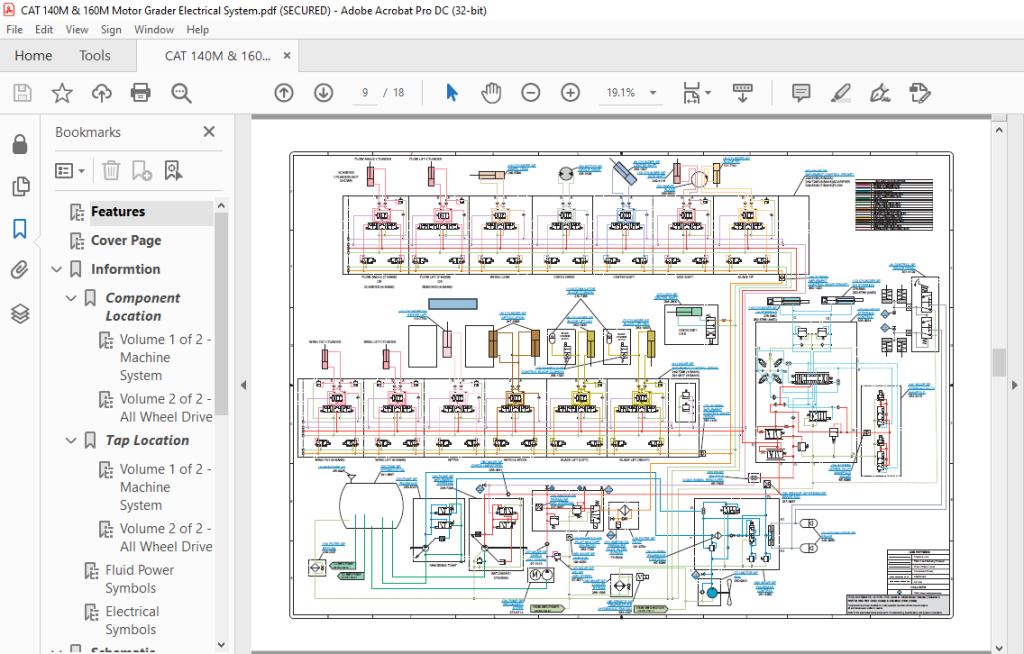Screen dimensions: 1024x654
Task: Open the find text magnifier tool
Action: (x=181, y=93)
